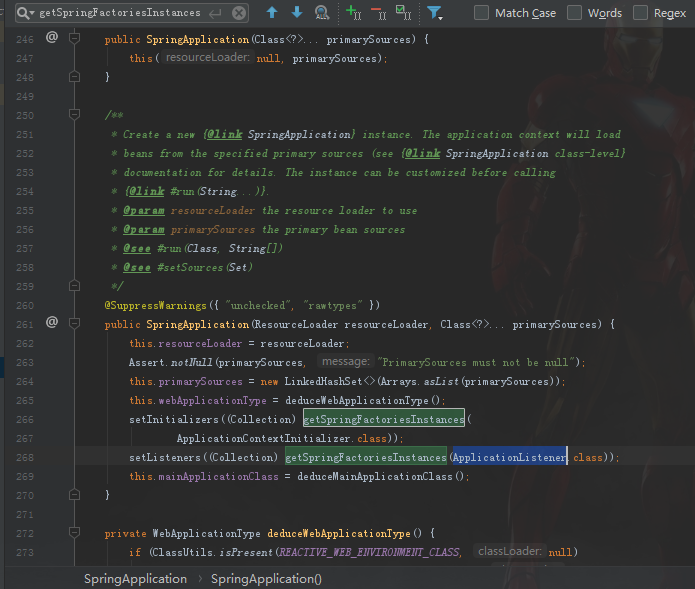Fold the constructor starting at line 246
This screenshot has height=589, width=695.
click(74, 39)
